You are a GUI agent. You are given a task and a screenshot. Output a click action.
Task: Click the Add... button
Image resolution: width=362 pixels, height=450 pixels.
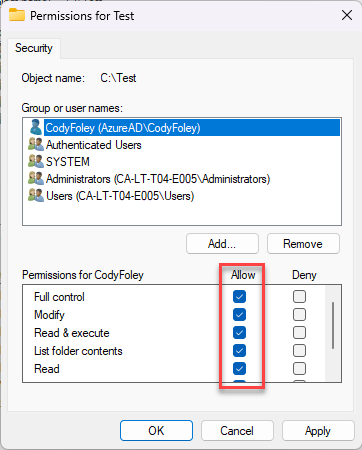tap(222, 244)
